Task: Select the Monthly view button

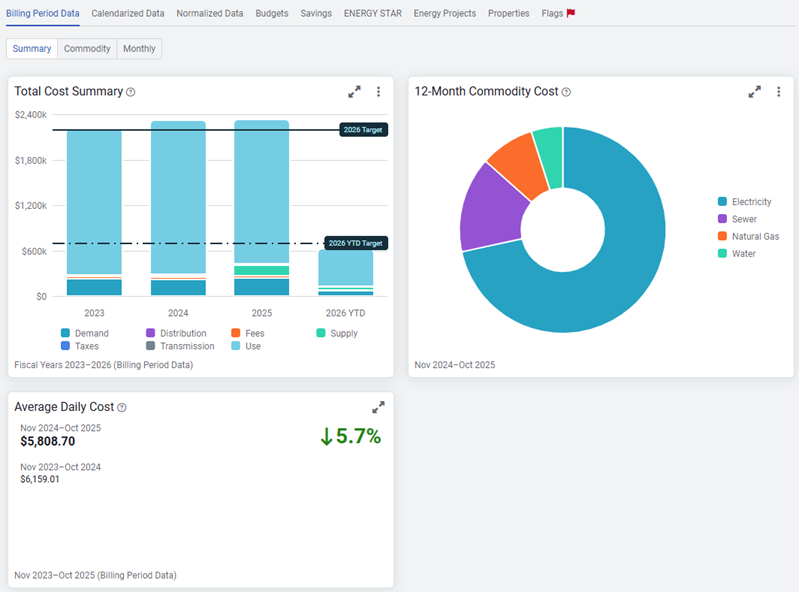Action: (139, 49)
